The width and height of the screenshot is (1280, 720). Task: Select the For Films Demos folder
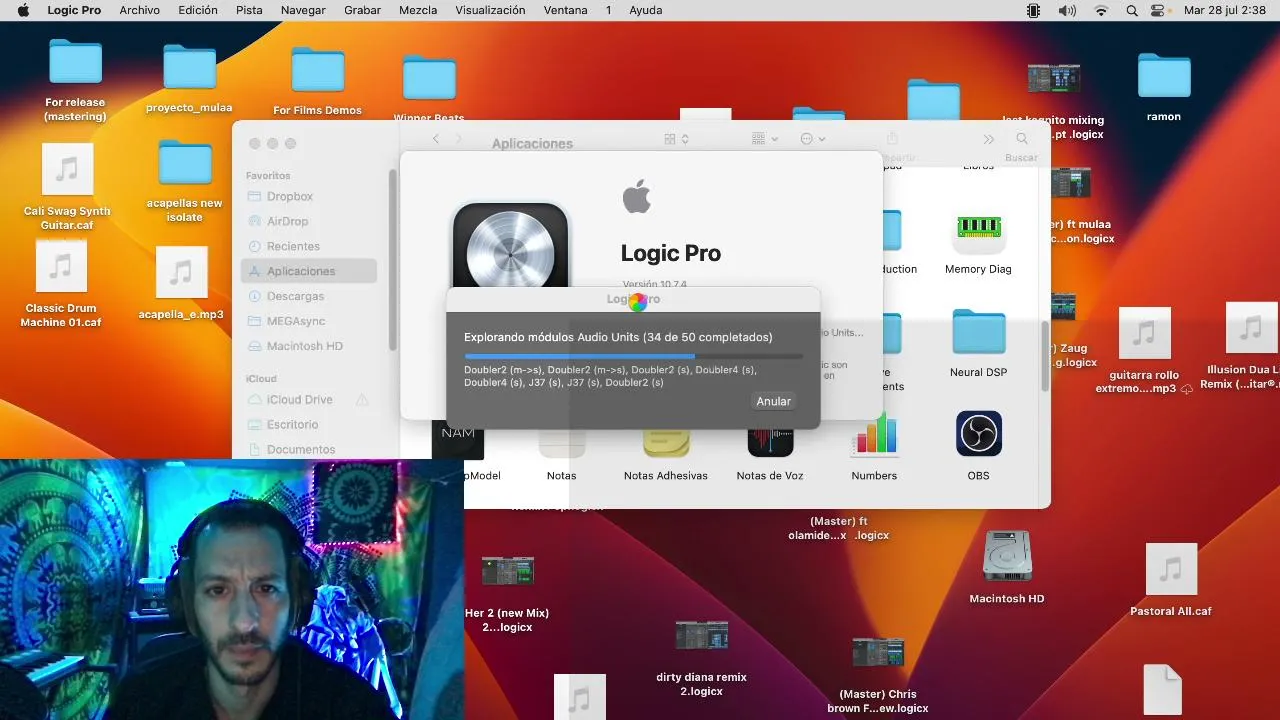(317, 71)
